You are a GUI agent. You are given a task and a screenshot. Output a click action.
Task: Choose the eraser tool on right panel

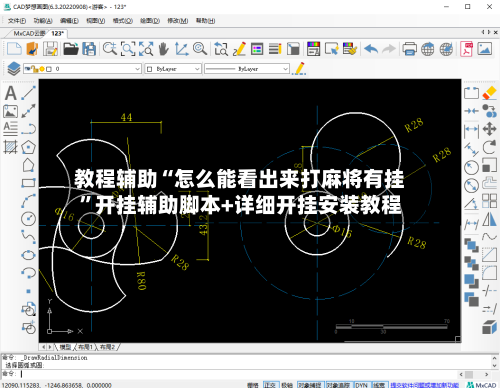489,93
